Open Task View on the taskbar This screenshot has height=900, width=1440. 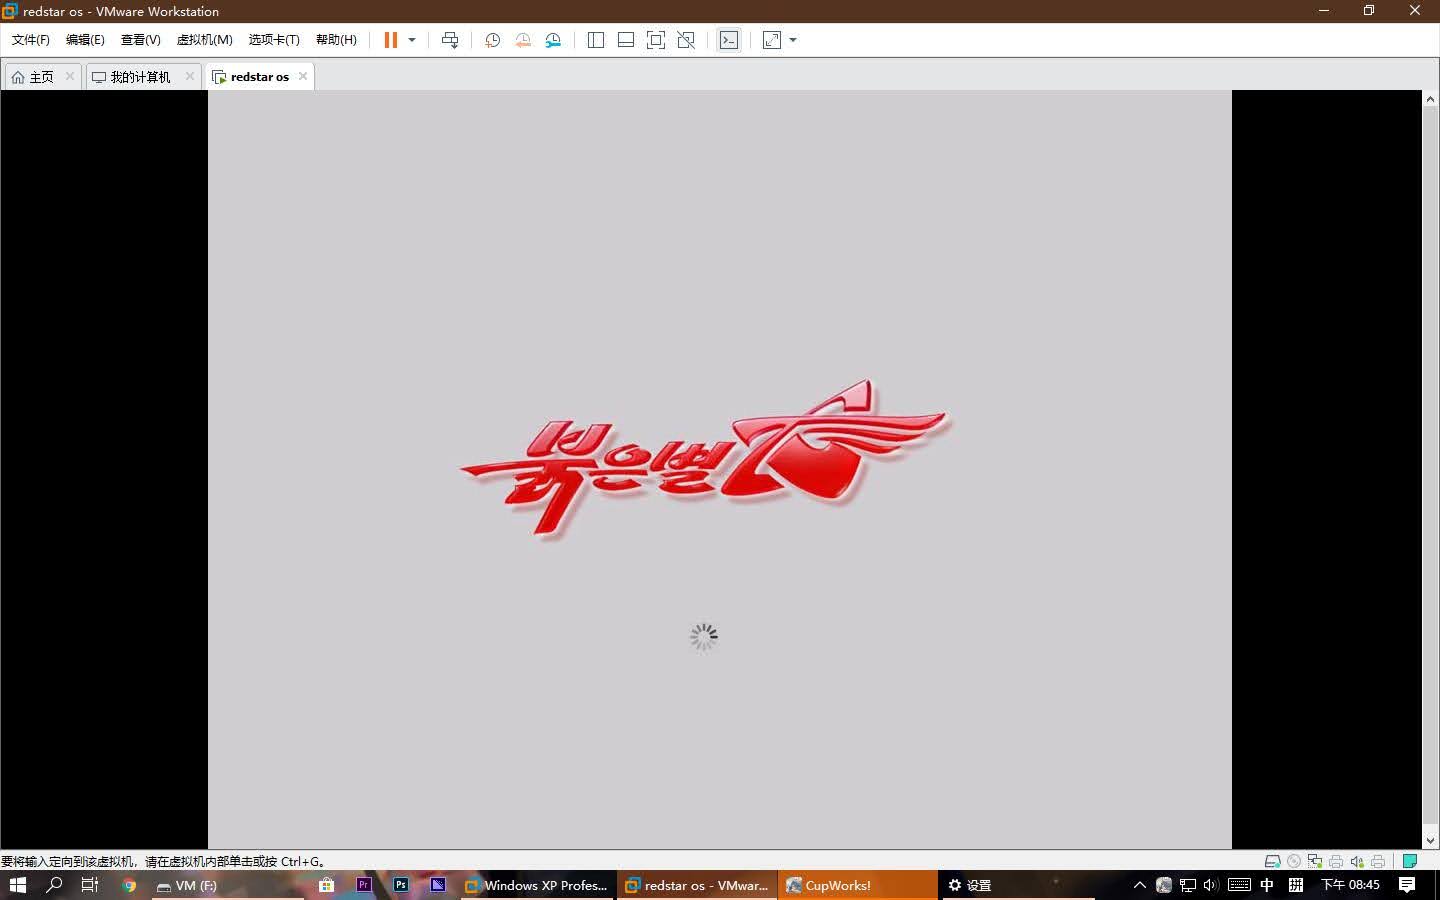pyautogui.click(x=90, y=885)
